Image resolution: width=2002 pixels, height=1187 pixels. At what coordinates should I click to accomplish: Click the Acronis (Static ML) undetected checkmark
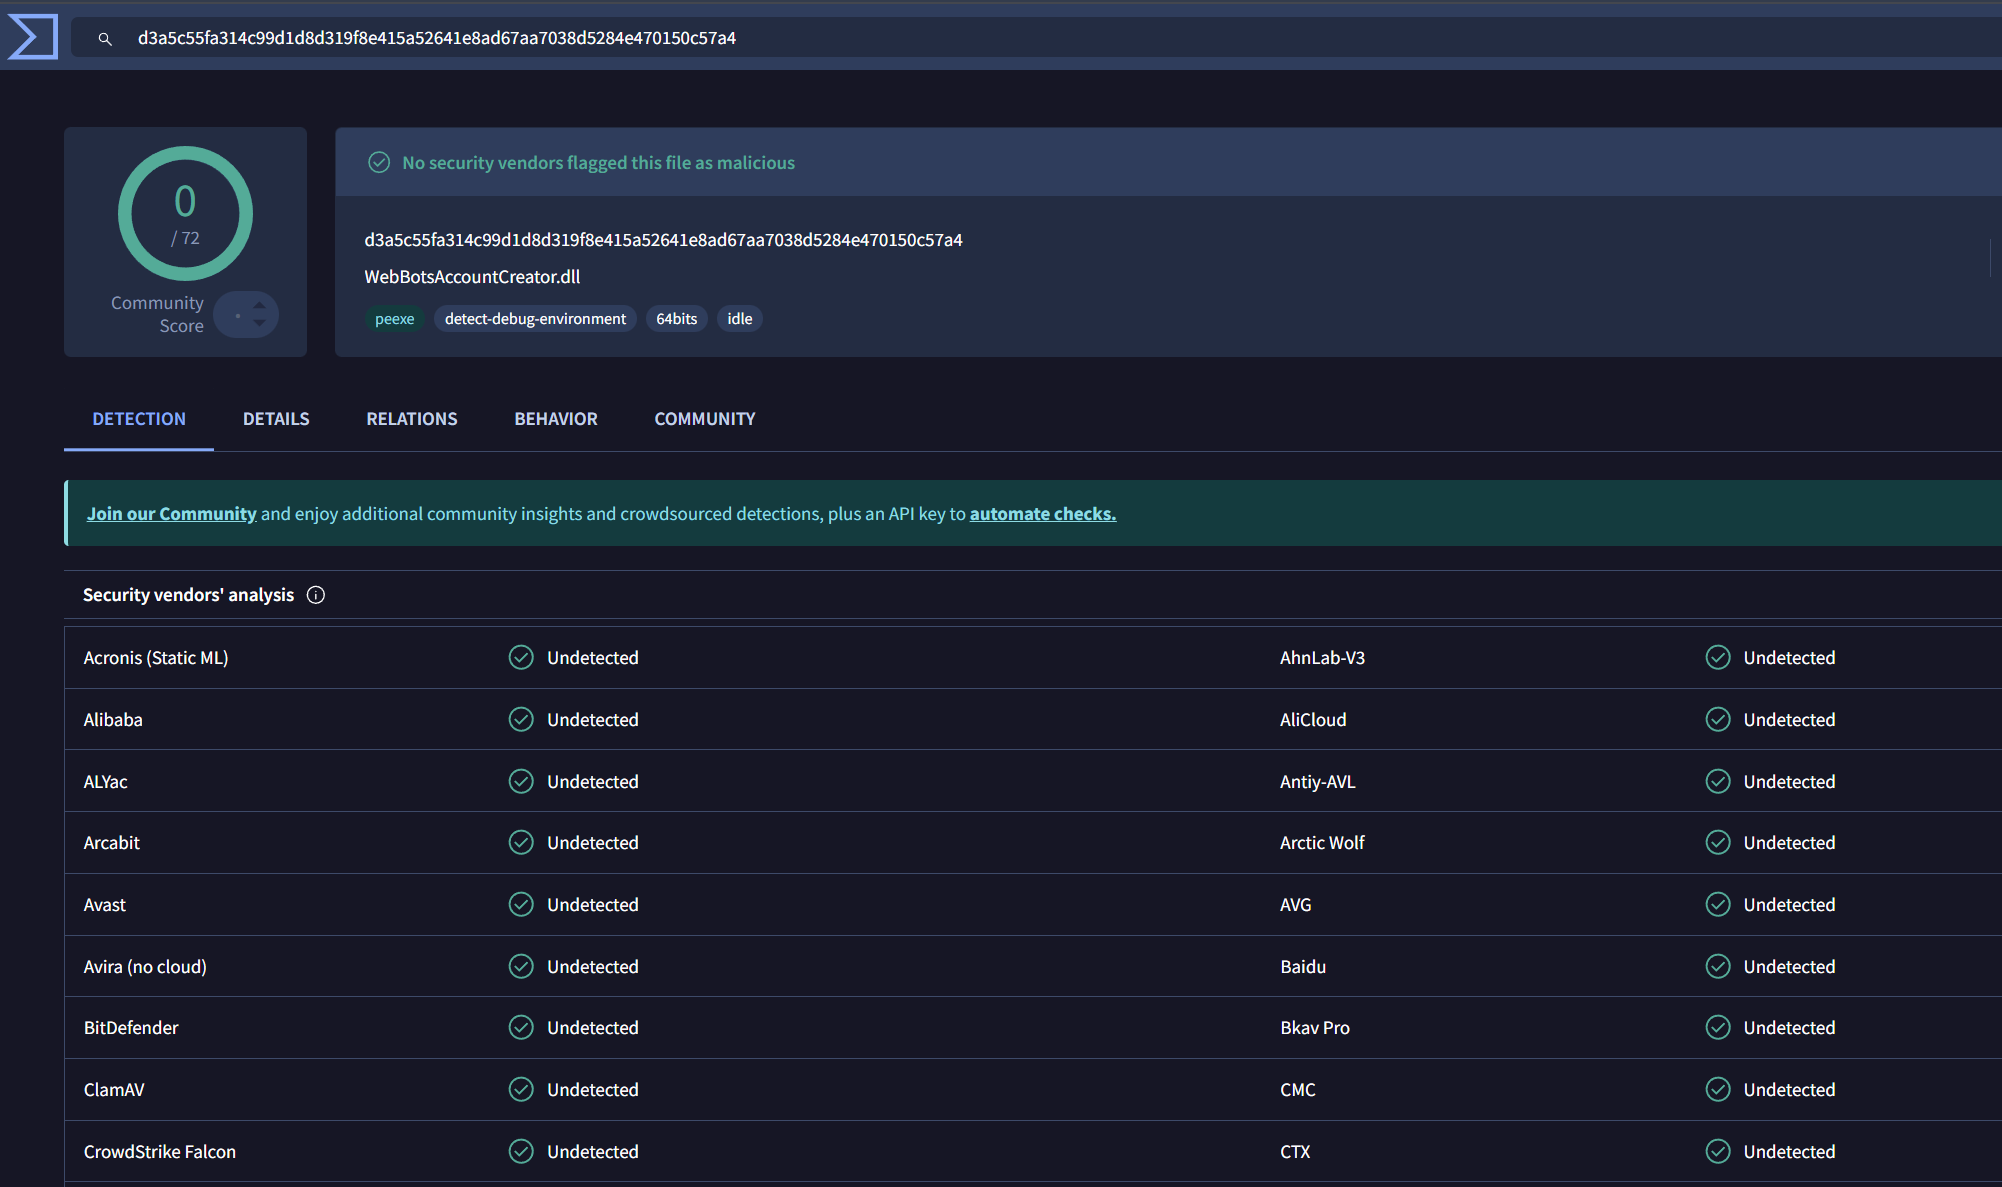(x=521, y=657)
